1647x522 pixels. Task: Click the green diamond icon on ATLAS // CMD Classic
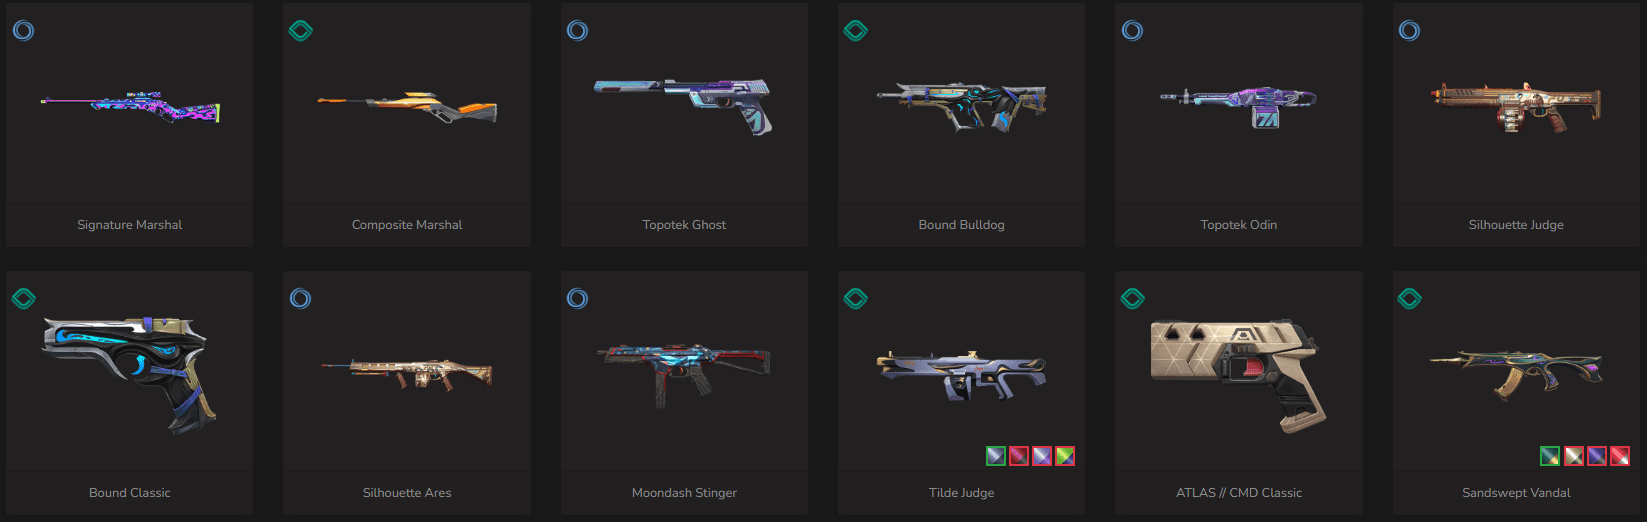tap(1132, 298)
